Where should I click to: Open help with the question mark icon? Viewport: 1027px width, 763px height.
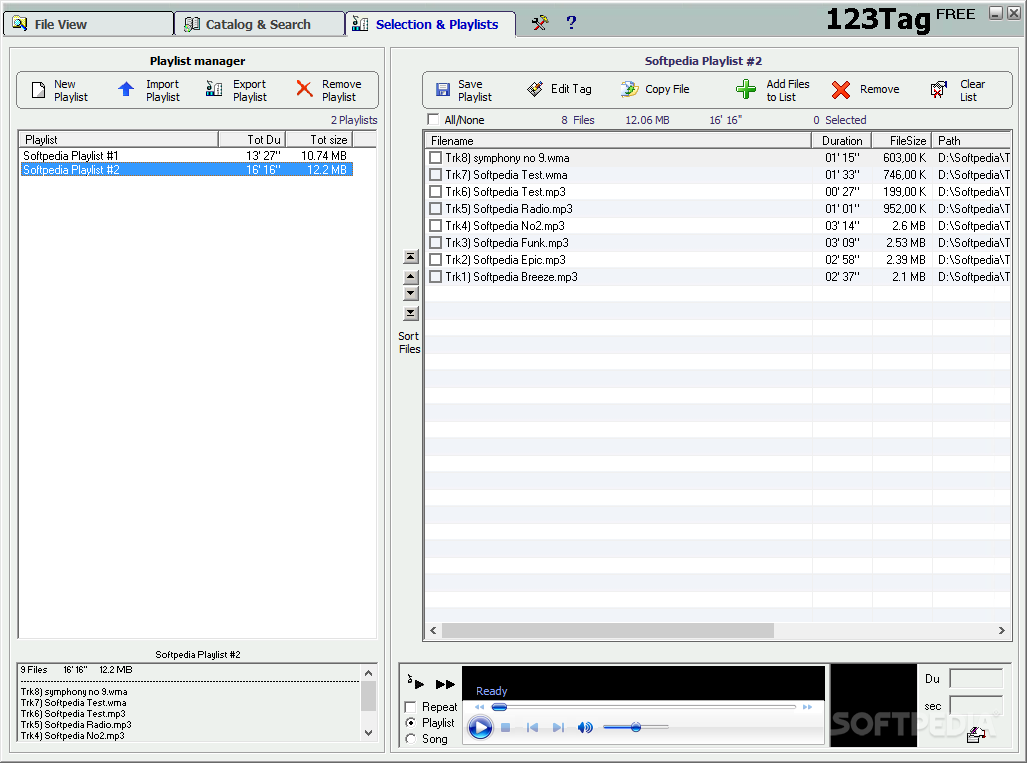click(x=571, y=23)
